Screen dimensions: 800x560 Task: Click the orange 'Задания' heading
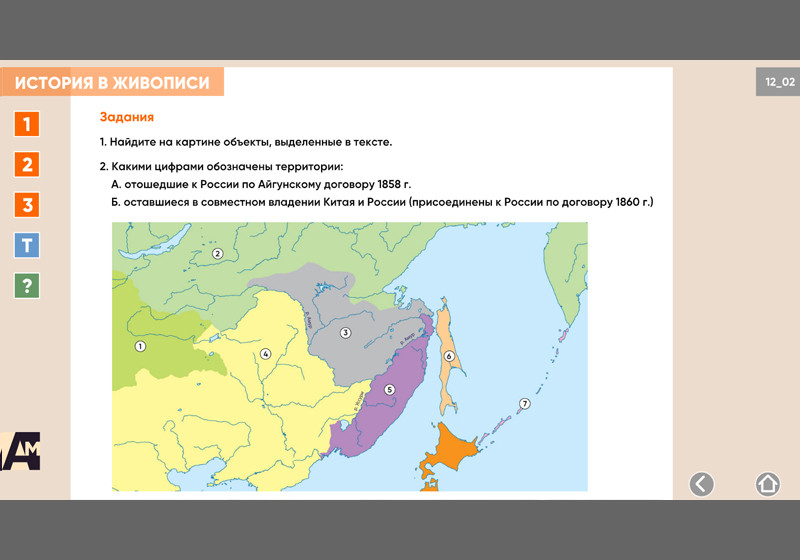click(x=126, y=117)
